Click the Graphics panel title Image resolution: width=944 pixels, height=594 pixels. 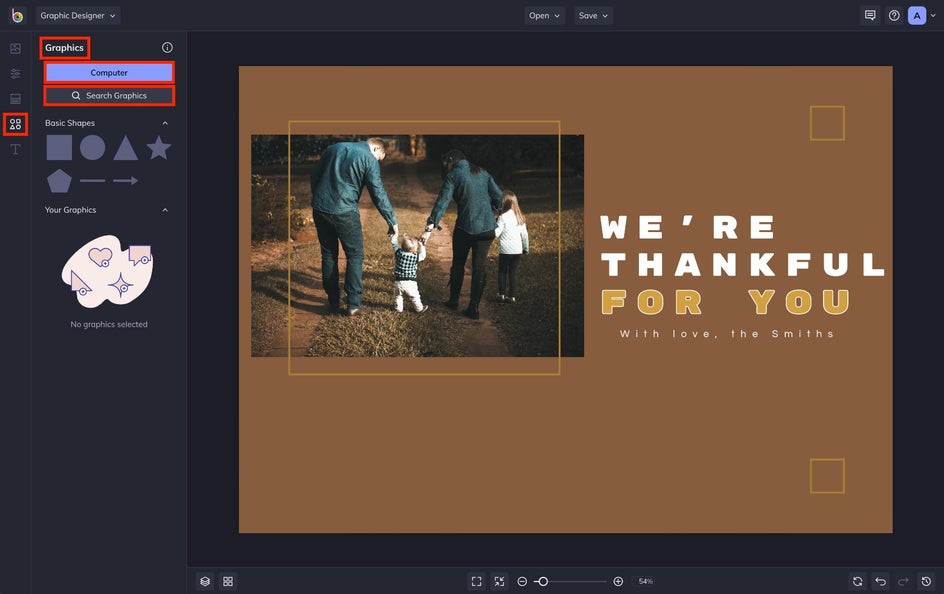pos(64,48)
